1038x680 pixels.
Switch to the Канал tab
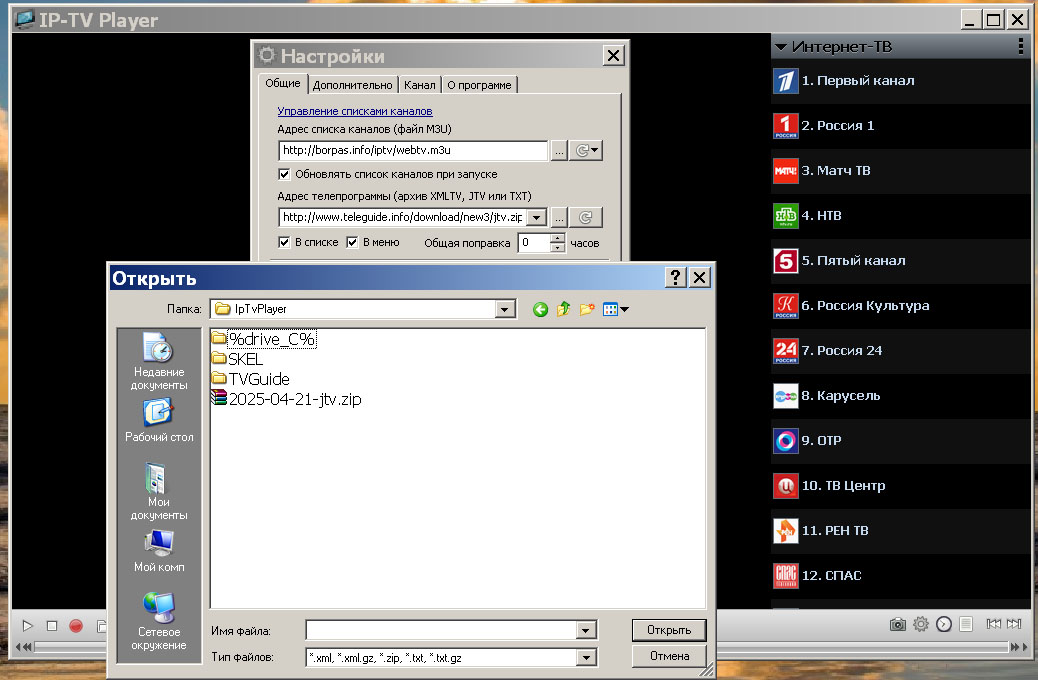(419, 85)
